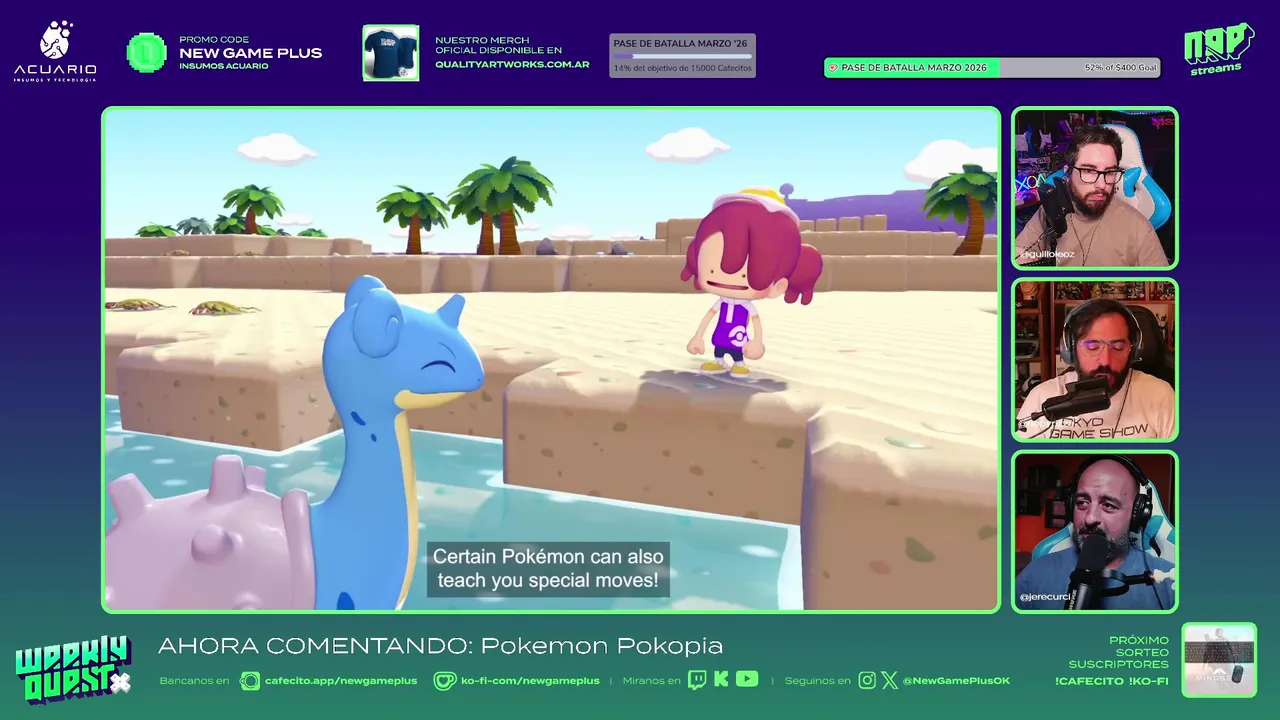
Task: Open the merch t-shirt thumbnail
Action: 390,53
